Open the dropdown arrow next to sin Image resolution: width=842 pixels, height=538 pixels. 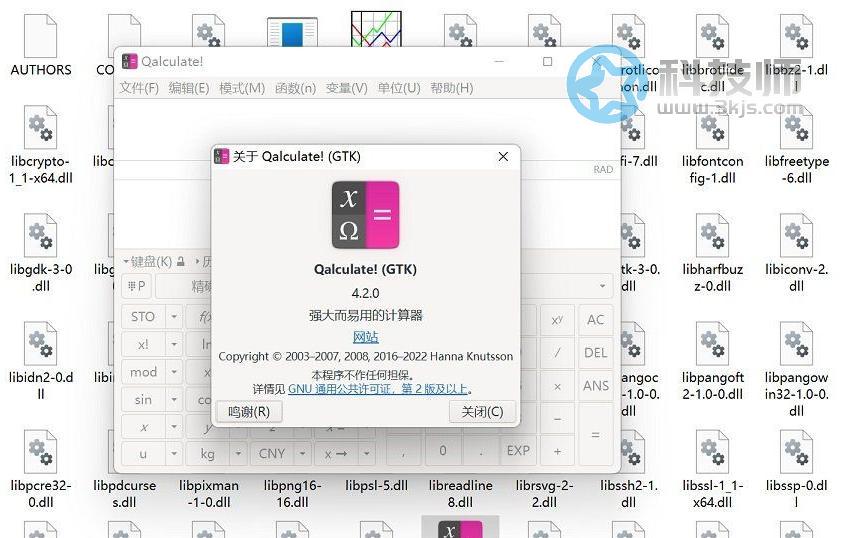pyautogui.click(x=174, y=399)
